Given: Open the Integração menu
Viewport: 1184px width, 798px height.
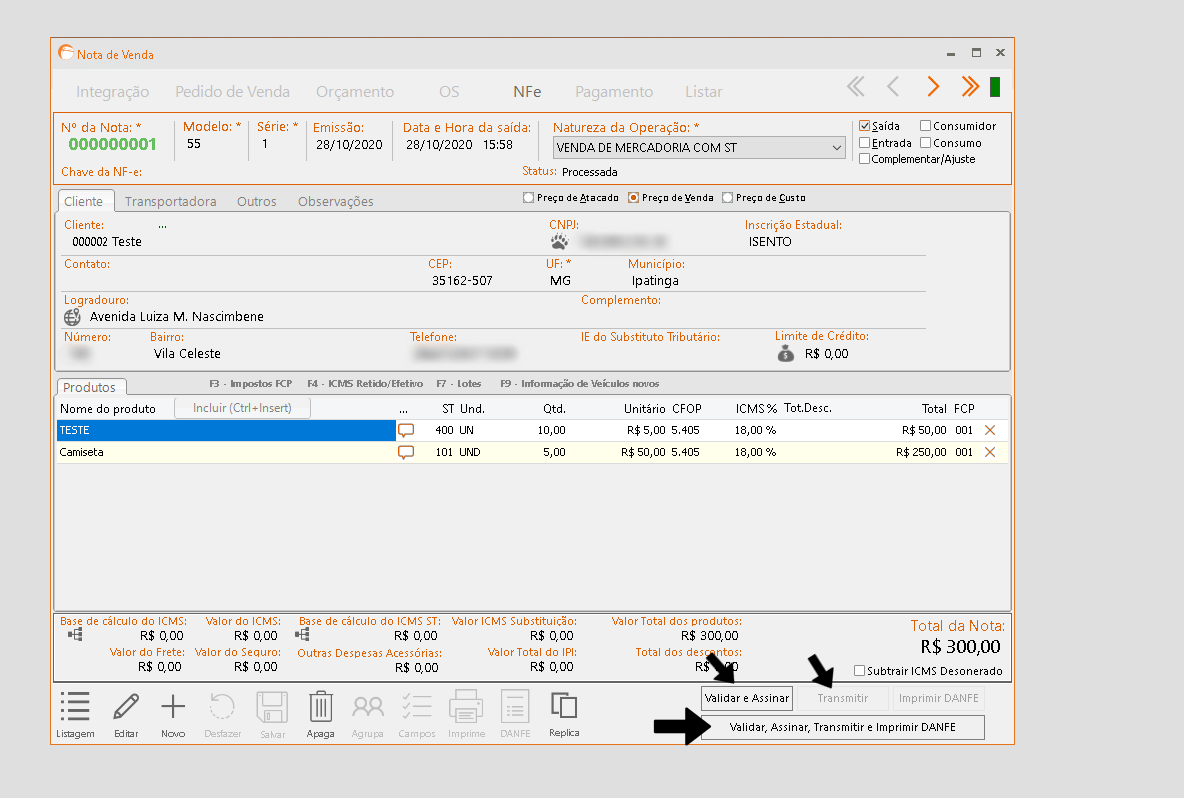Looking at the screenshot, I should tap(113, 91).
